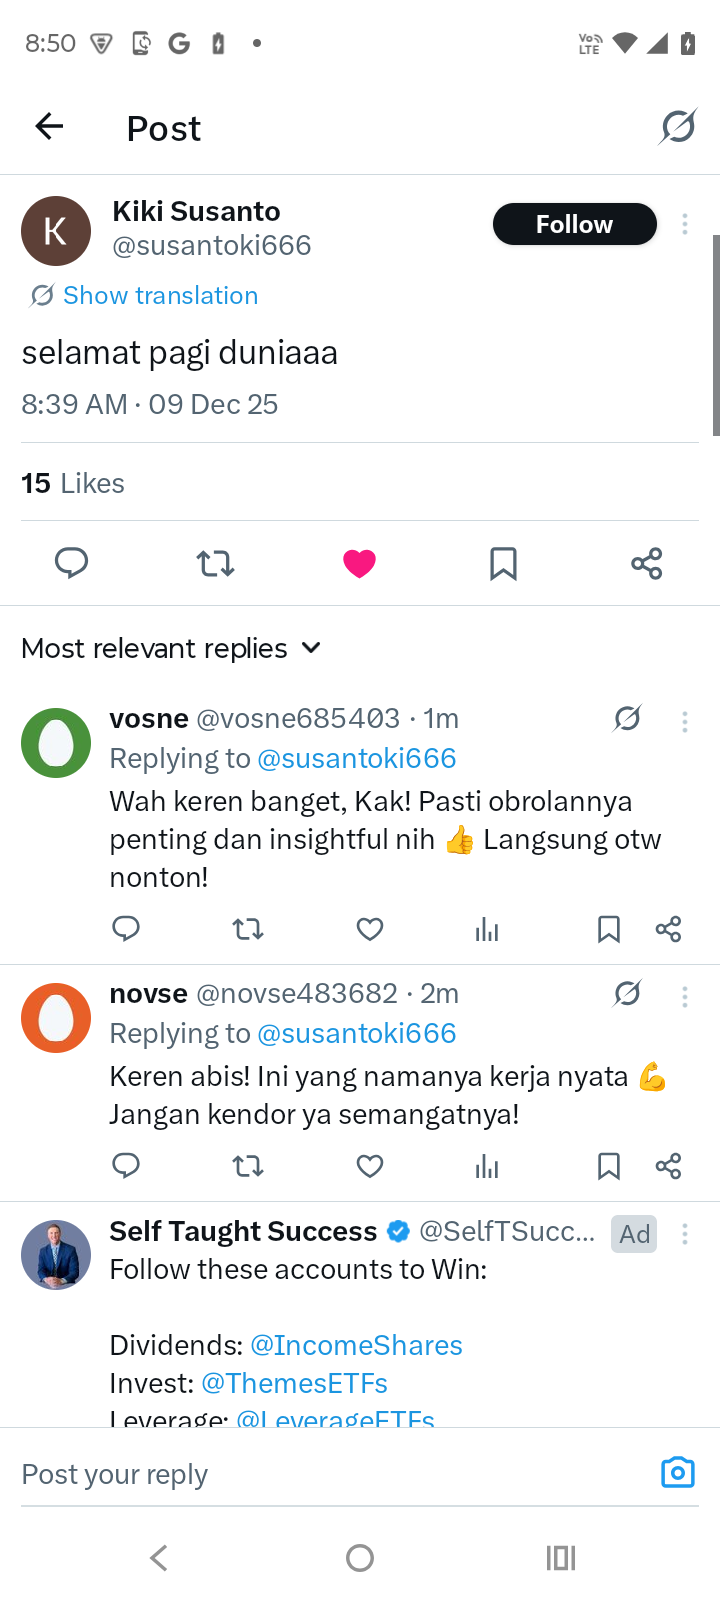Open the @IncomeShares mention link
Screen dimensions: 720x1600
(x=356, y=1345)
